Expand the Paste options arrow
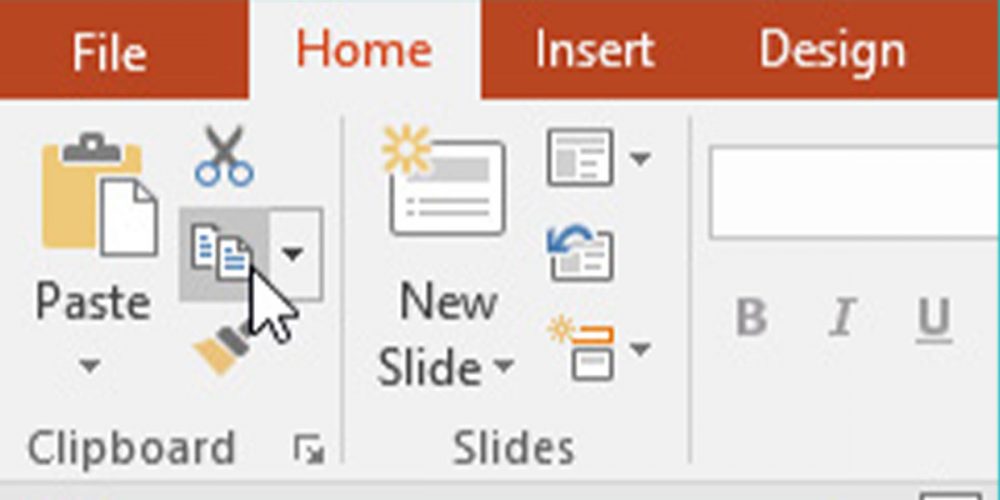This screenshot has height=500, width=1000. point(90,366)
